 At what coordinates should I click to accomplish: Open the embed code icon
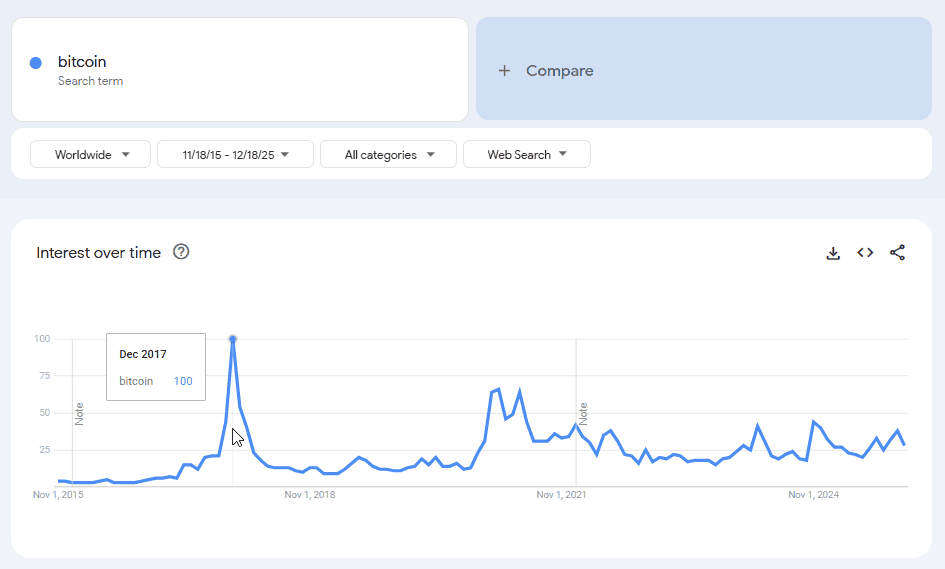(865, 253)
